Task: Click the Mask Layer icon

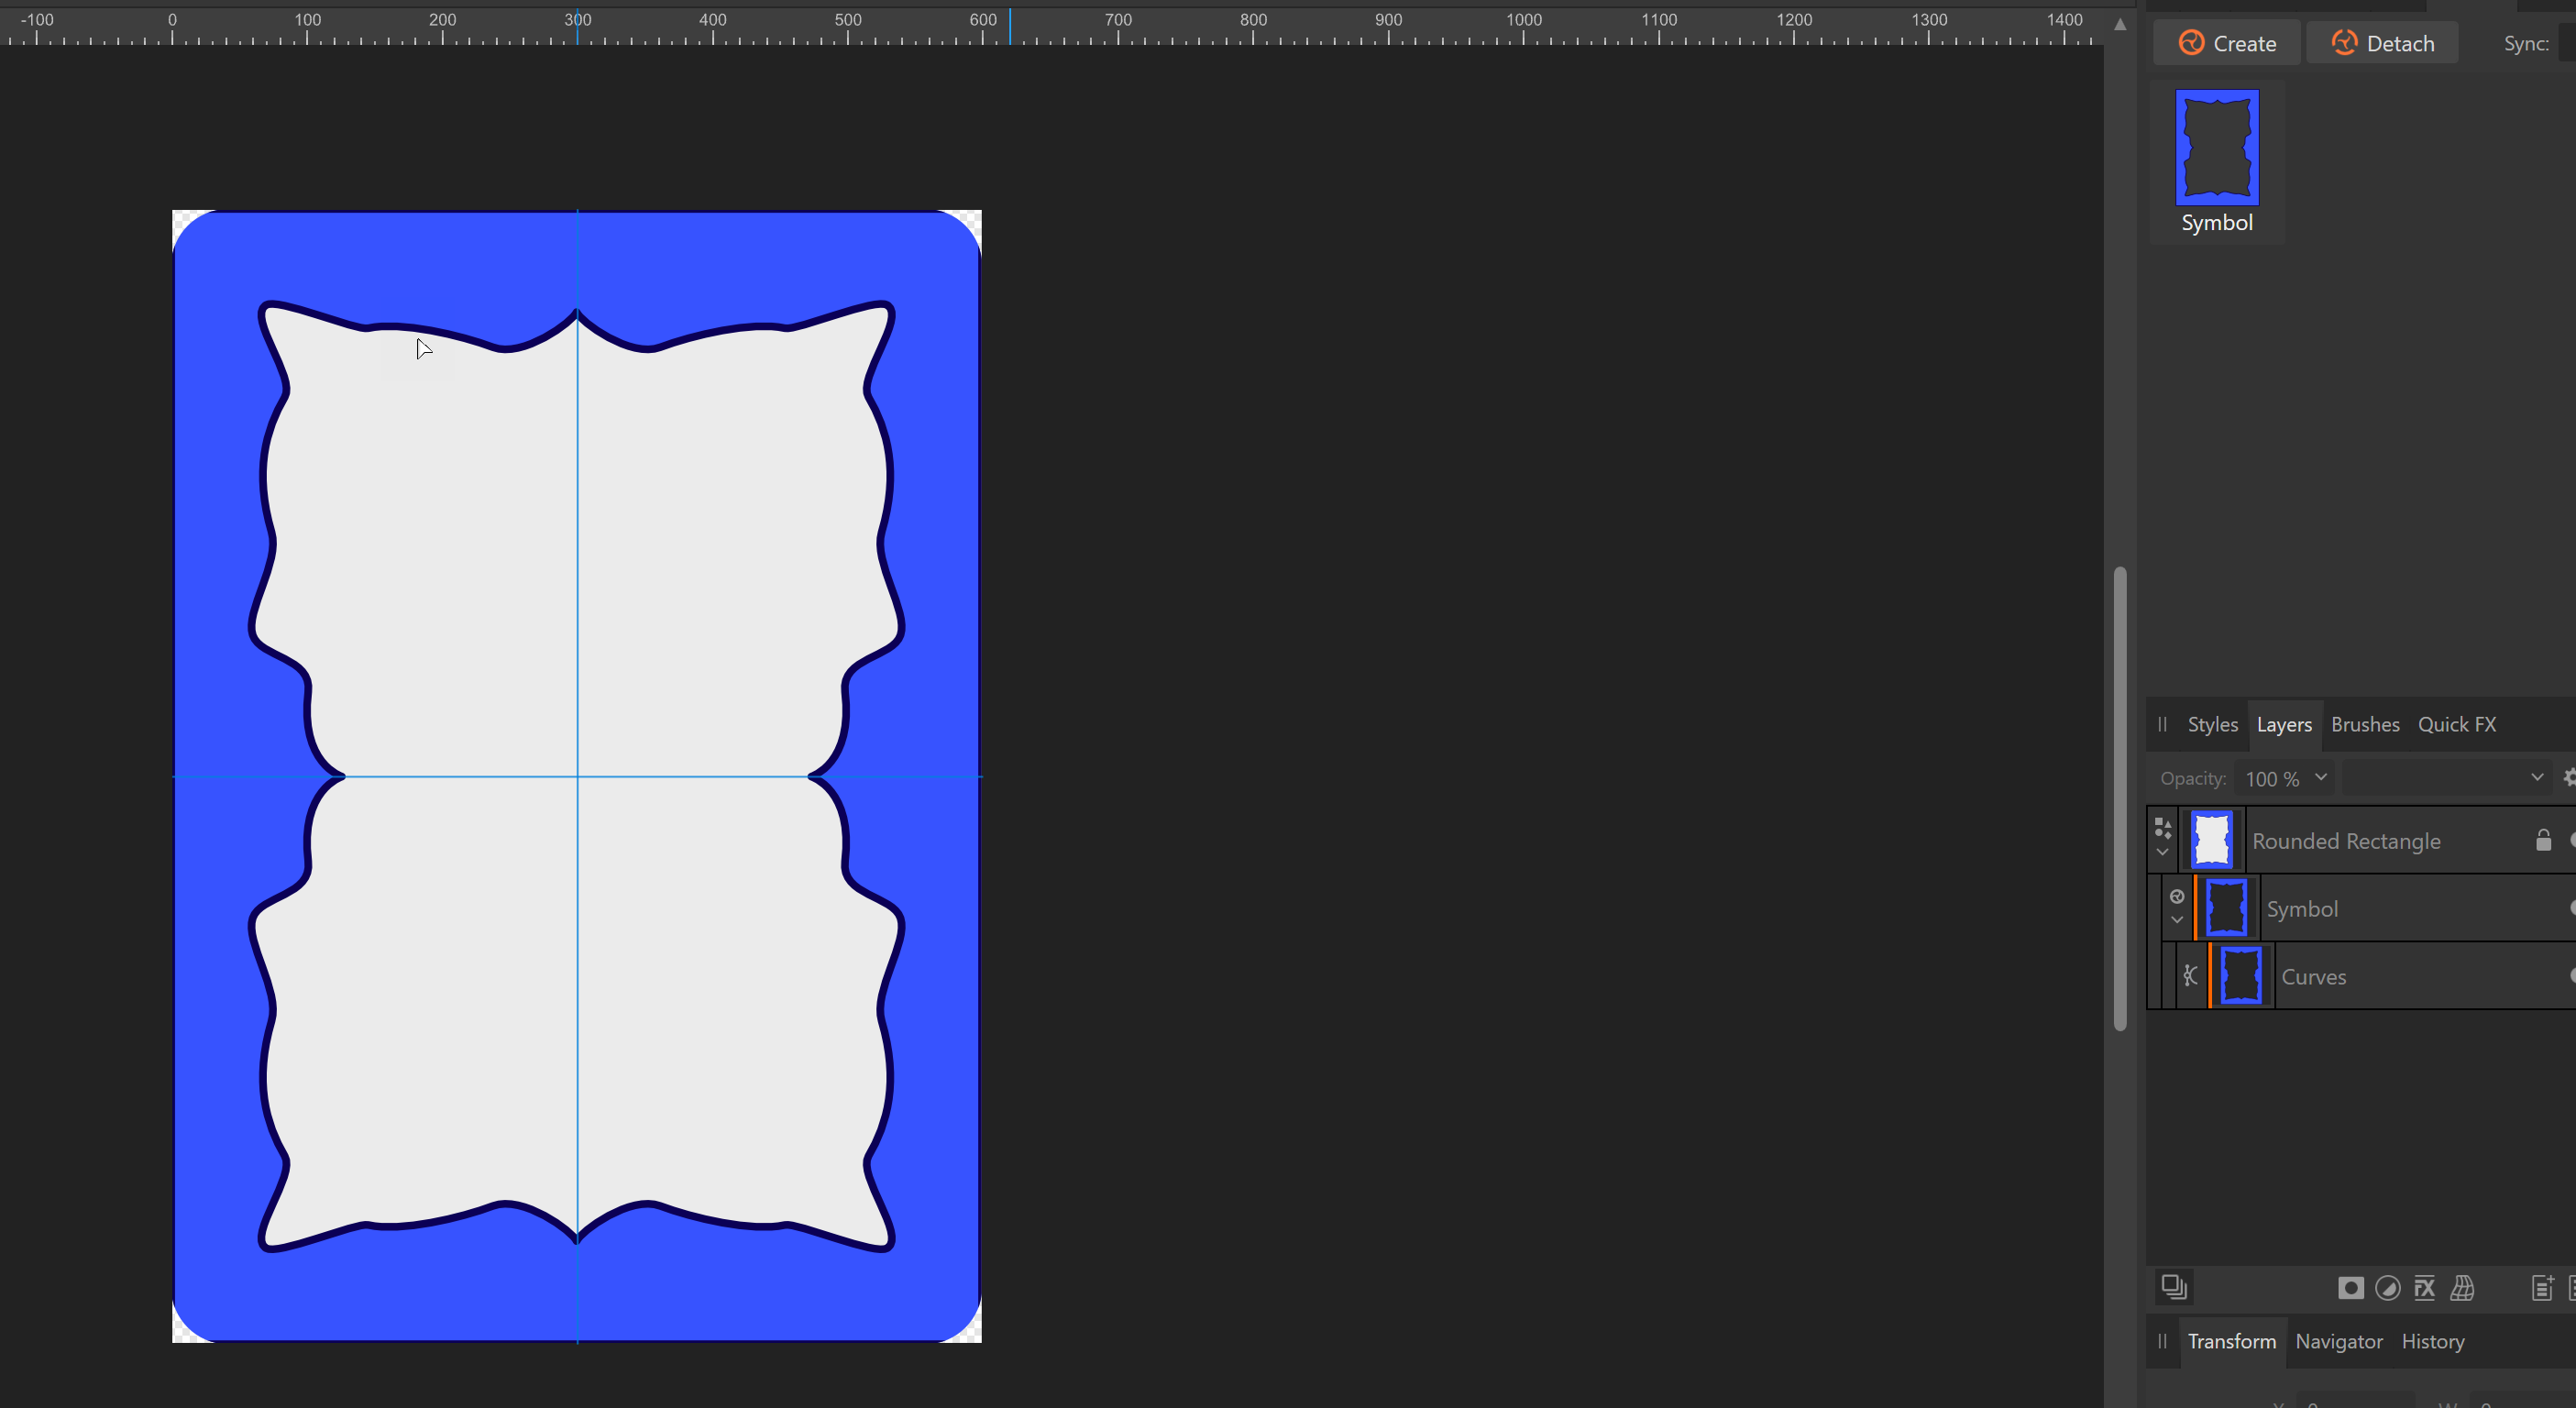Action: (x=2350, y=1288)
